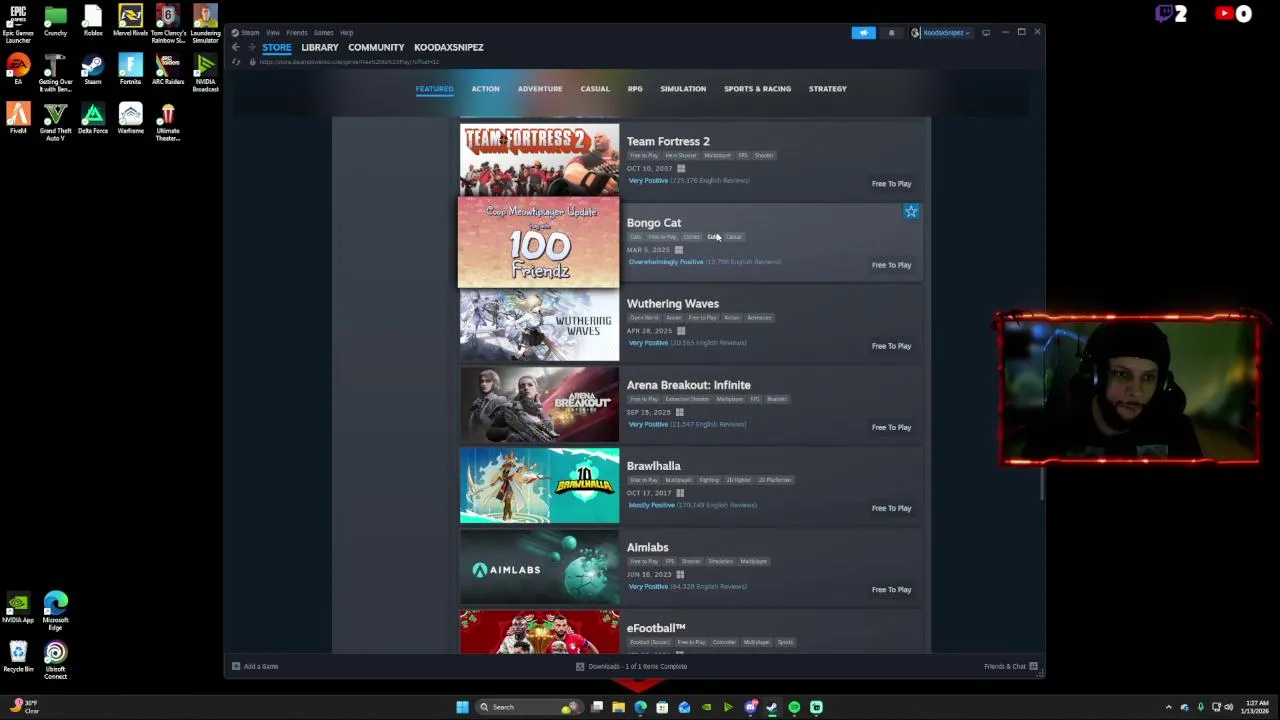1280x720 pixels.
Task: Launch Tom Clancy's Rainbow Six desktop icon
Action: (x=168, y=24)
